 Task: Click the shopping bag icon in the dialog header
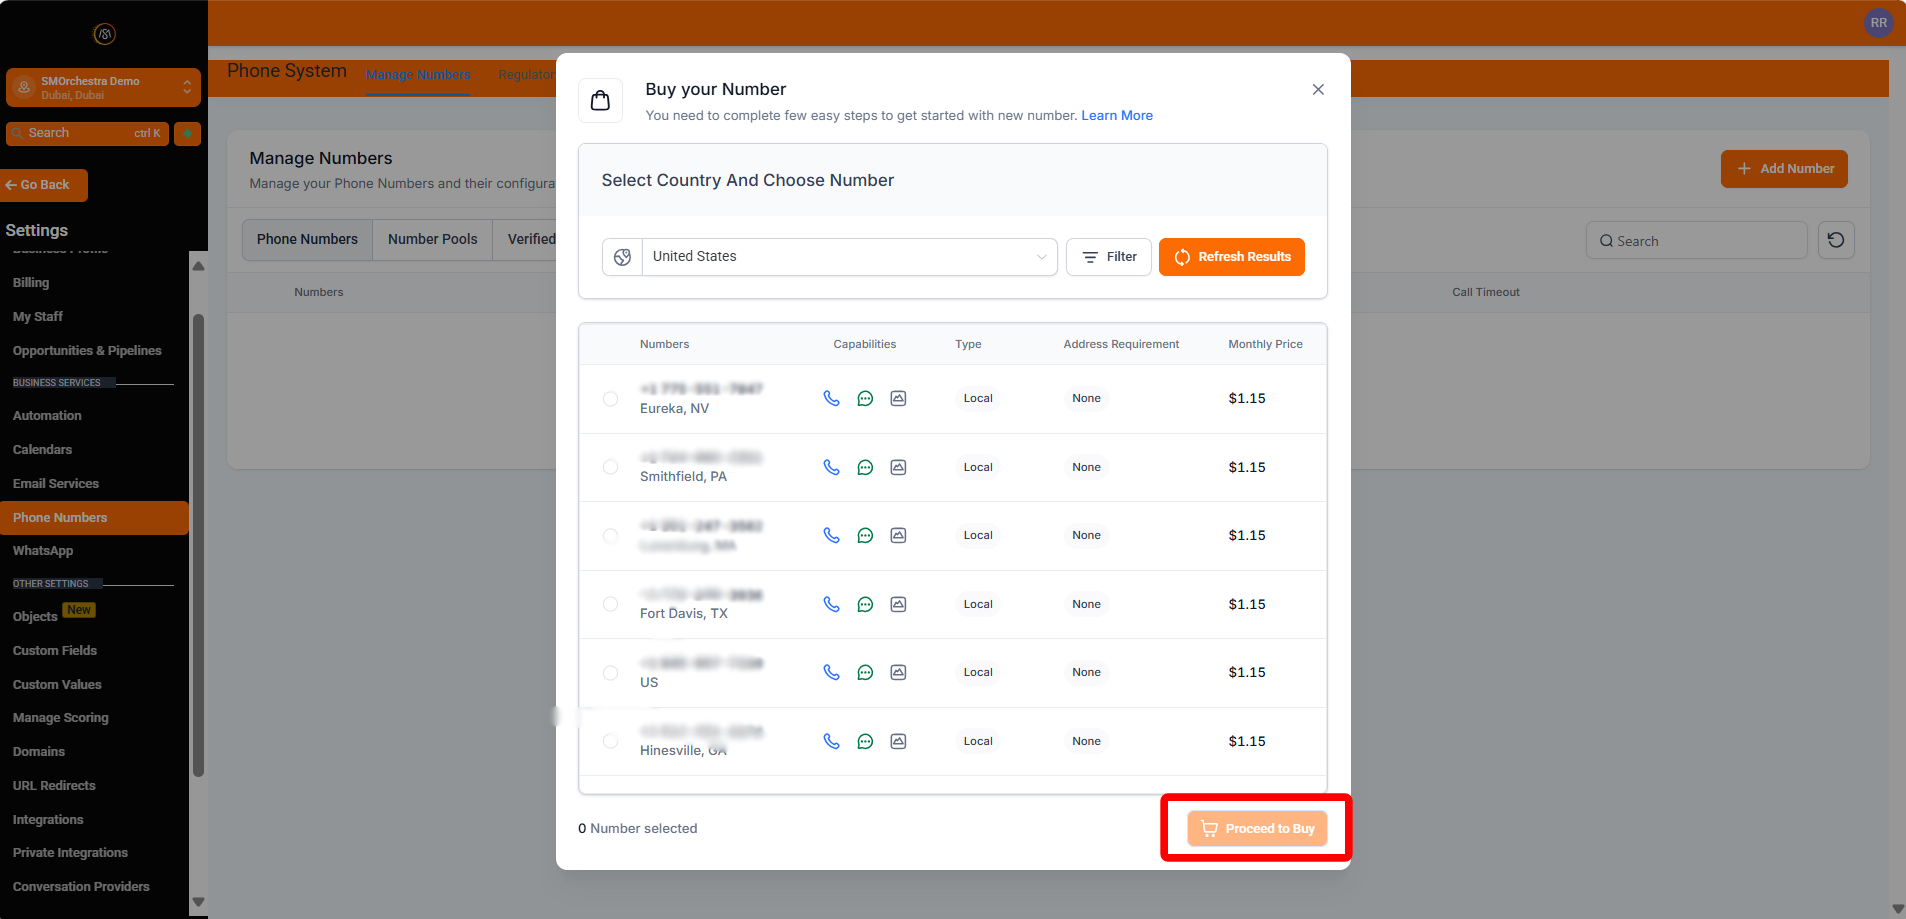(x=601, y=100)
